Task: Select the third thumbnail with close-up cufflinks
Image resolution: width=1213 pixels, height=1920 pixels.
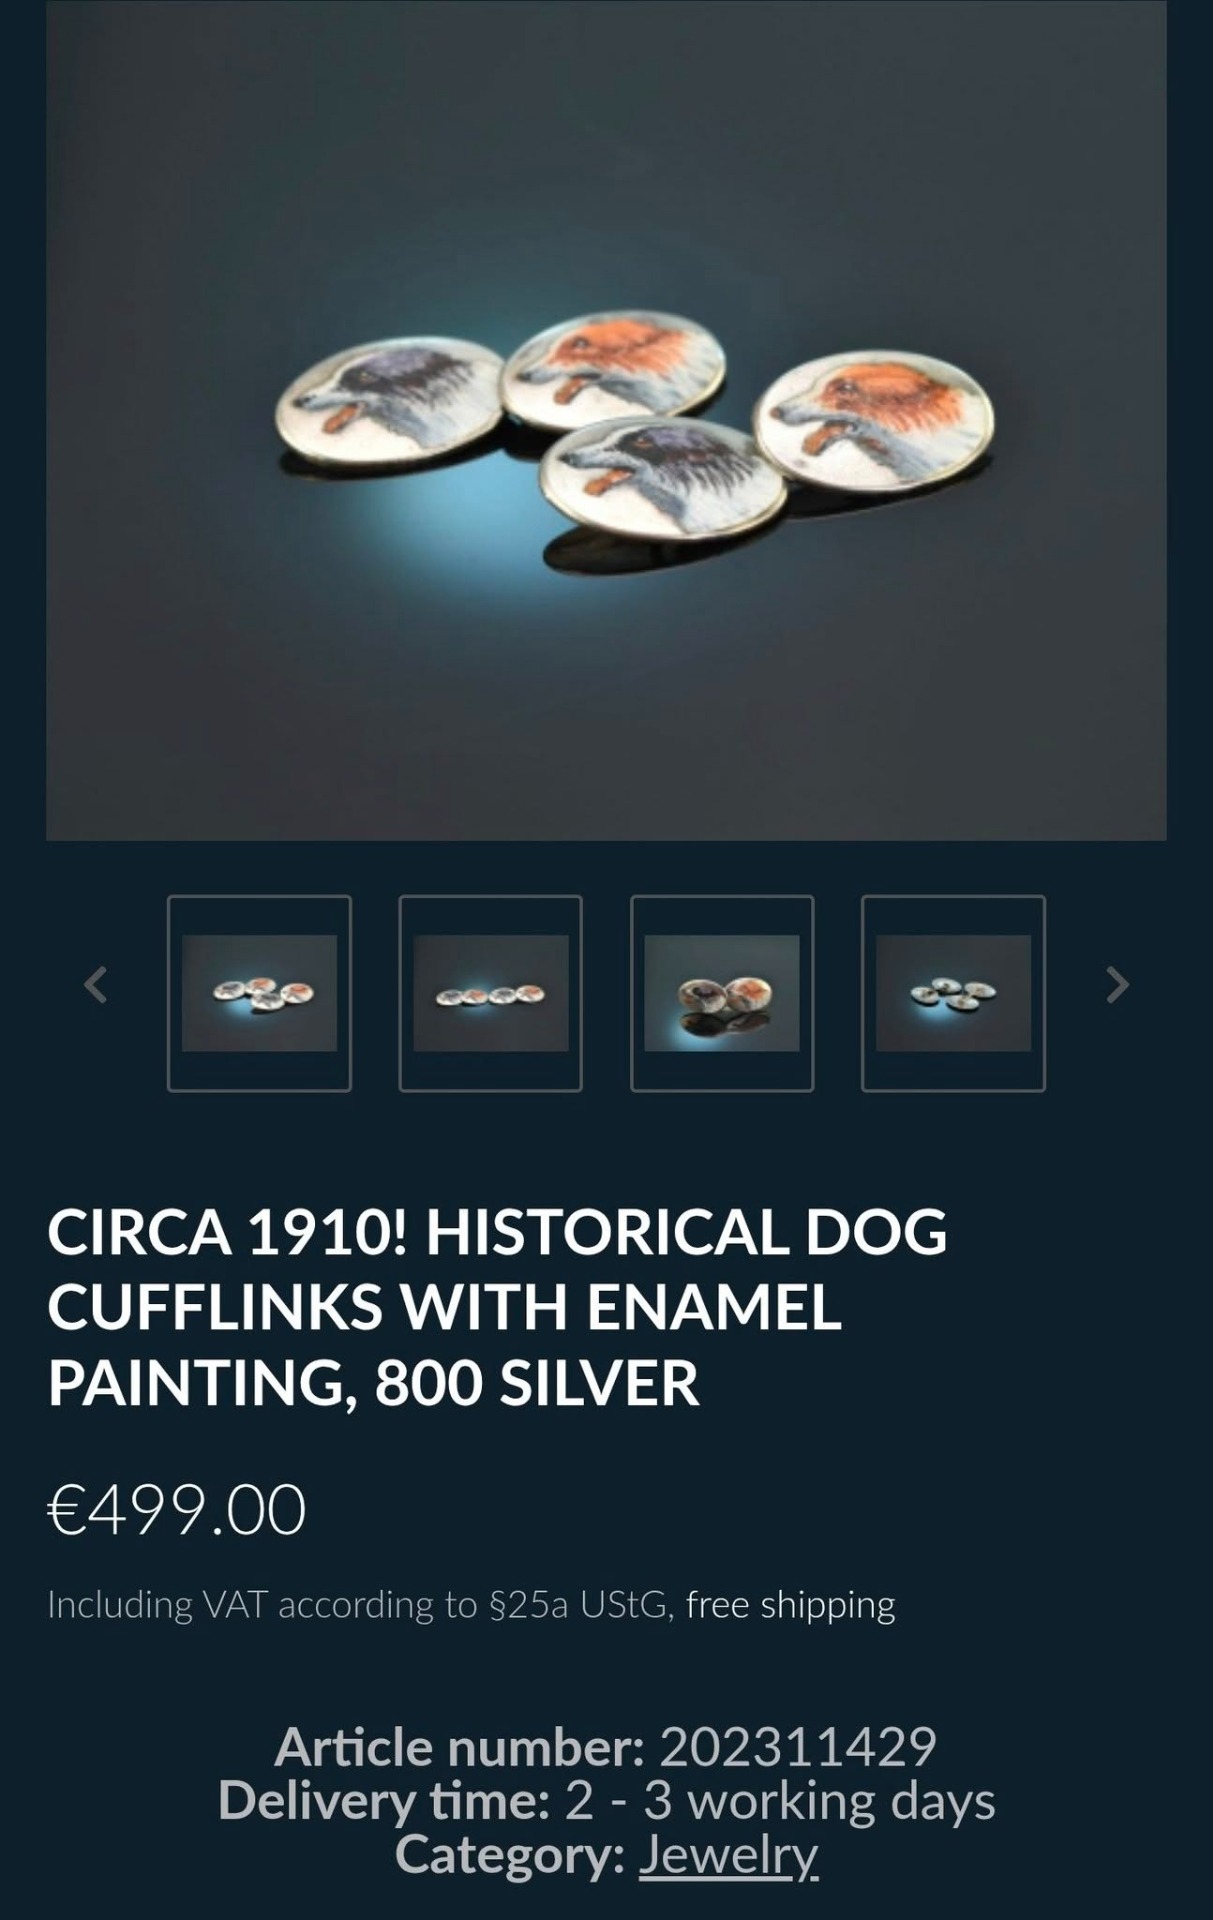Action: coord(722,993)
